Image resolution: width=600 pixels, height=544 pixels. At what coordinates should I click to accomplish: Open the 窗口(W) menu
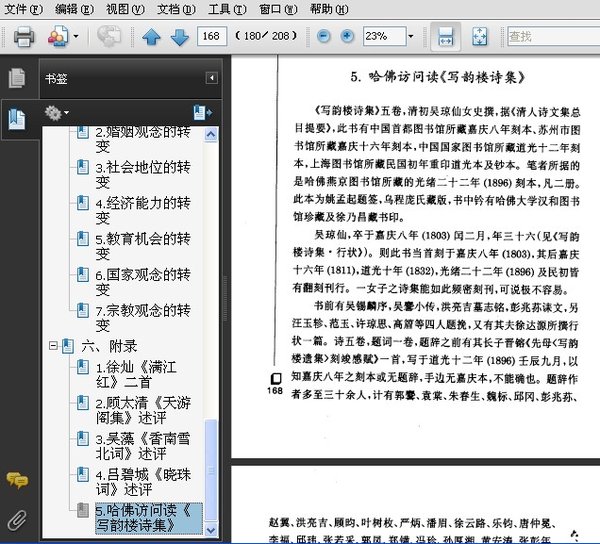tap(278, 9)
